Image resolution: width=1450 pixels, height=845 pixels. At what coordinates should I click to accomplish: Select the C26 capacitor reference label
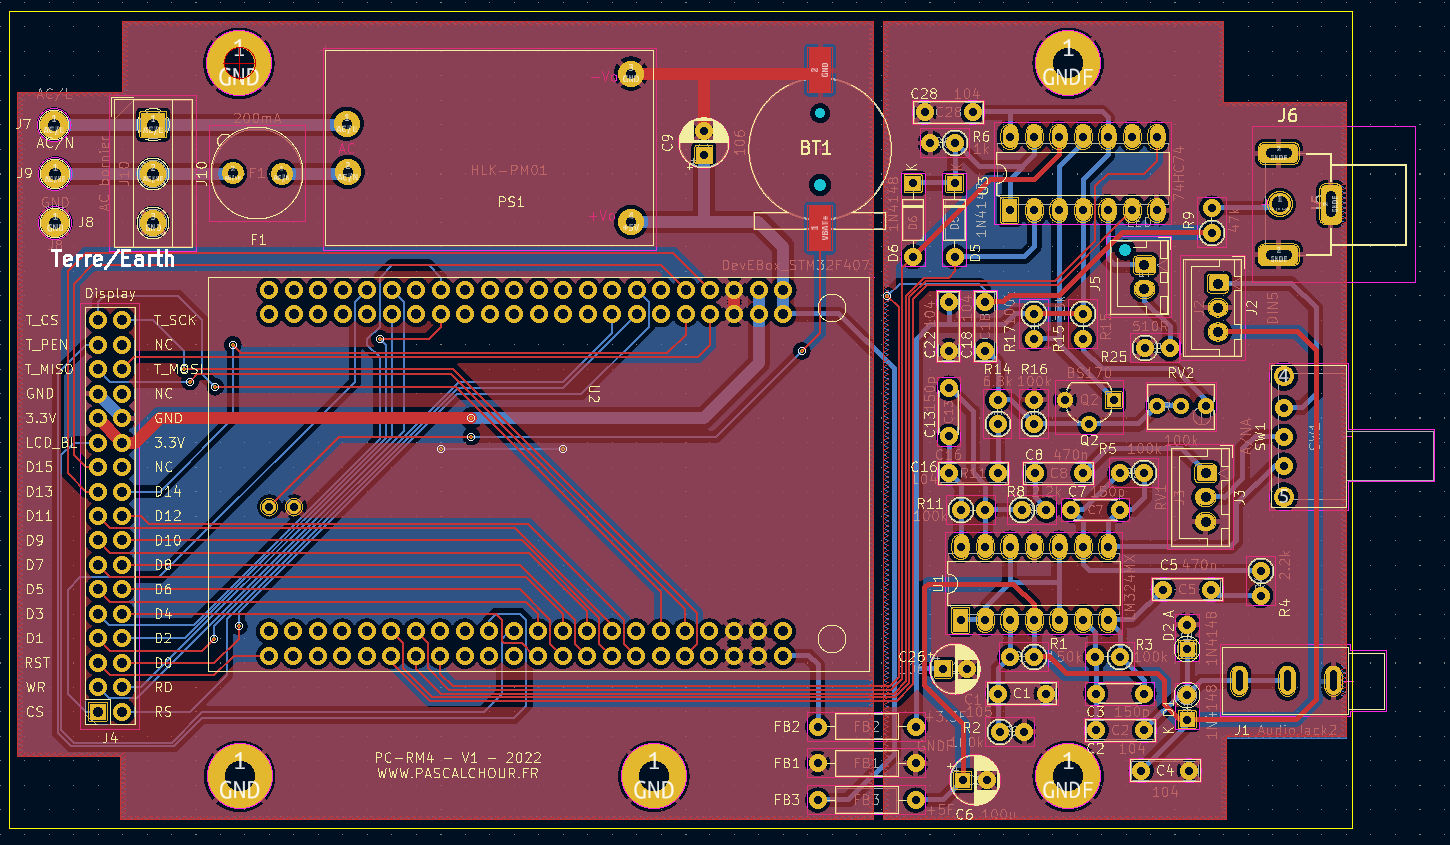(x=912, y=657)
